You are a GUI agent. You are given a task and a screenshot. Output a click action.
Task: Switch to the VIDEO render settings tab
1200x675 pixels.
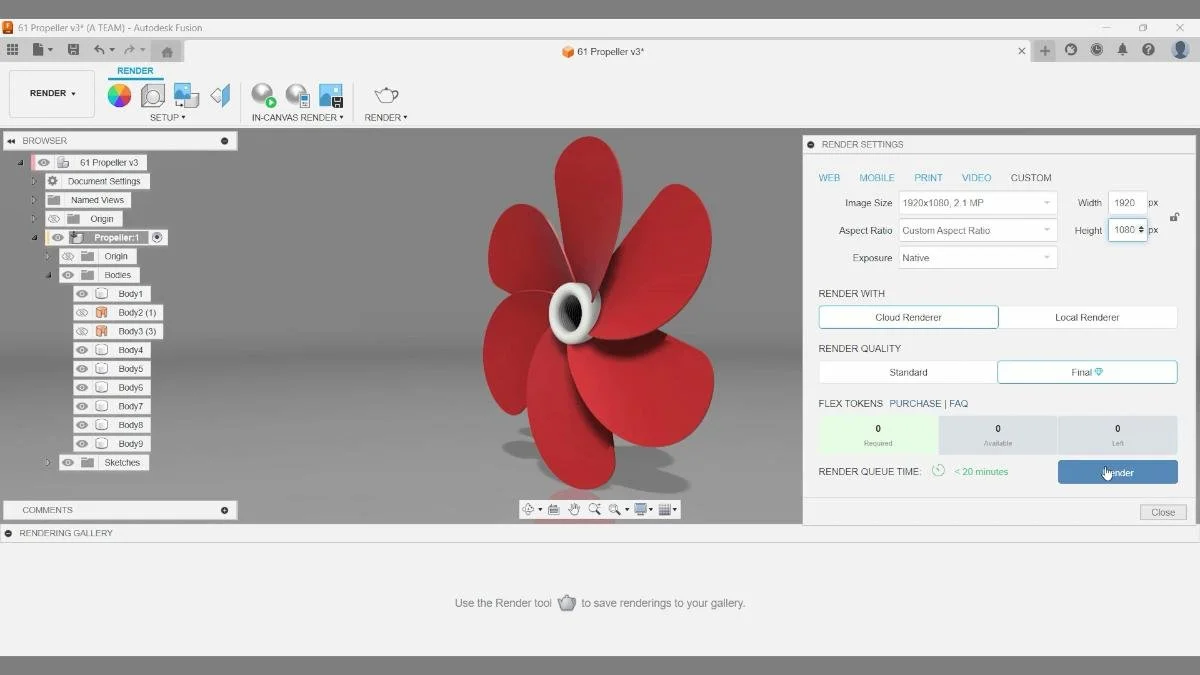point(976,177)
